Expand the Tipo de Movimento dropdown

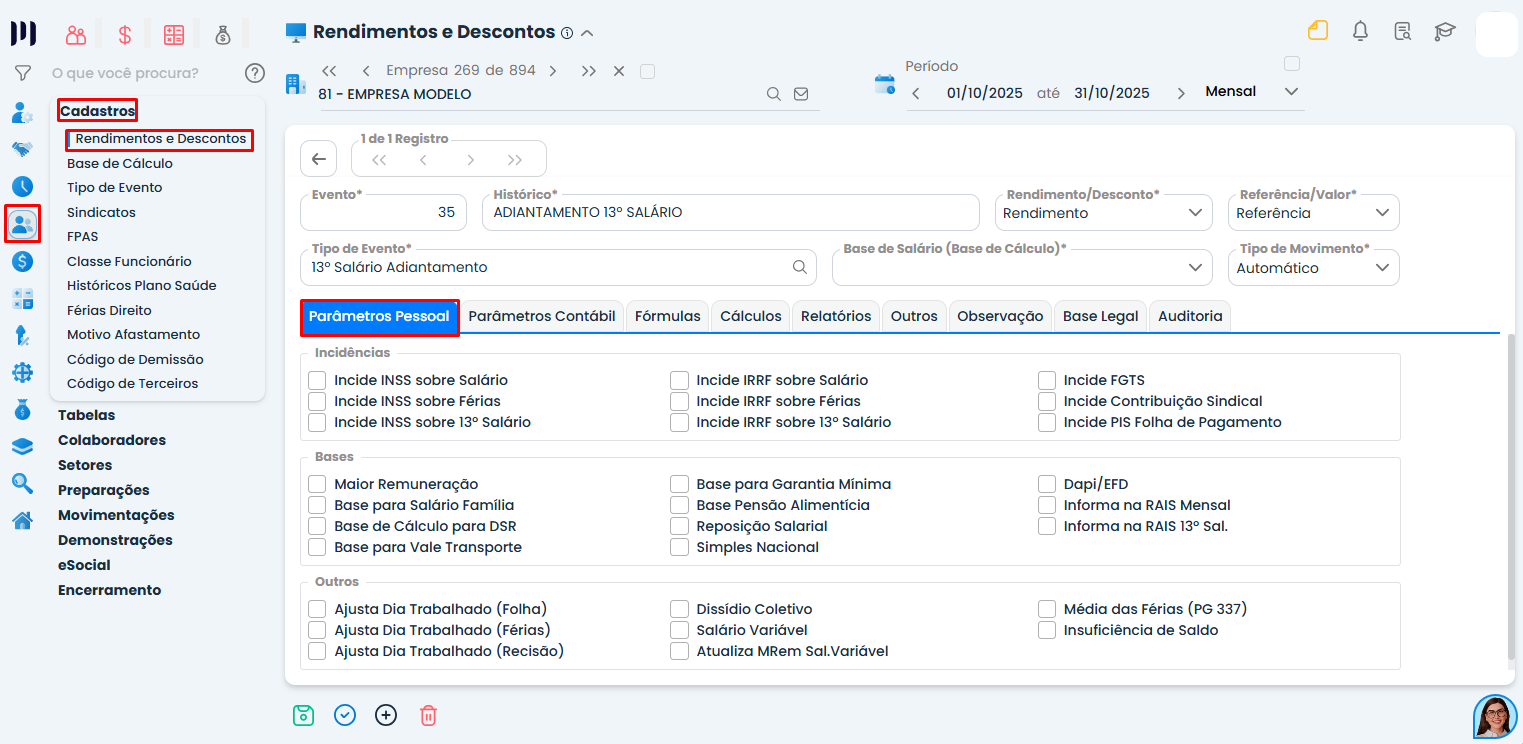click(1313, 268)
